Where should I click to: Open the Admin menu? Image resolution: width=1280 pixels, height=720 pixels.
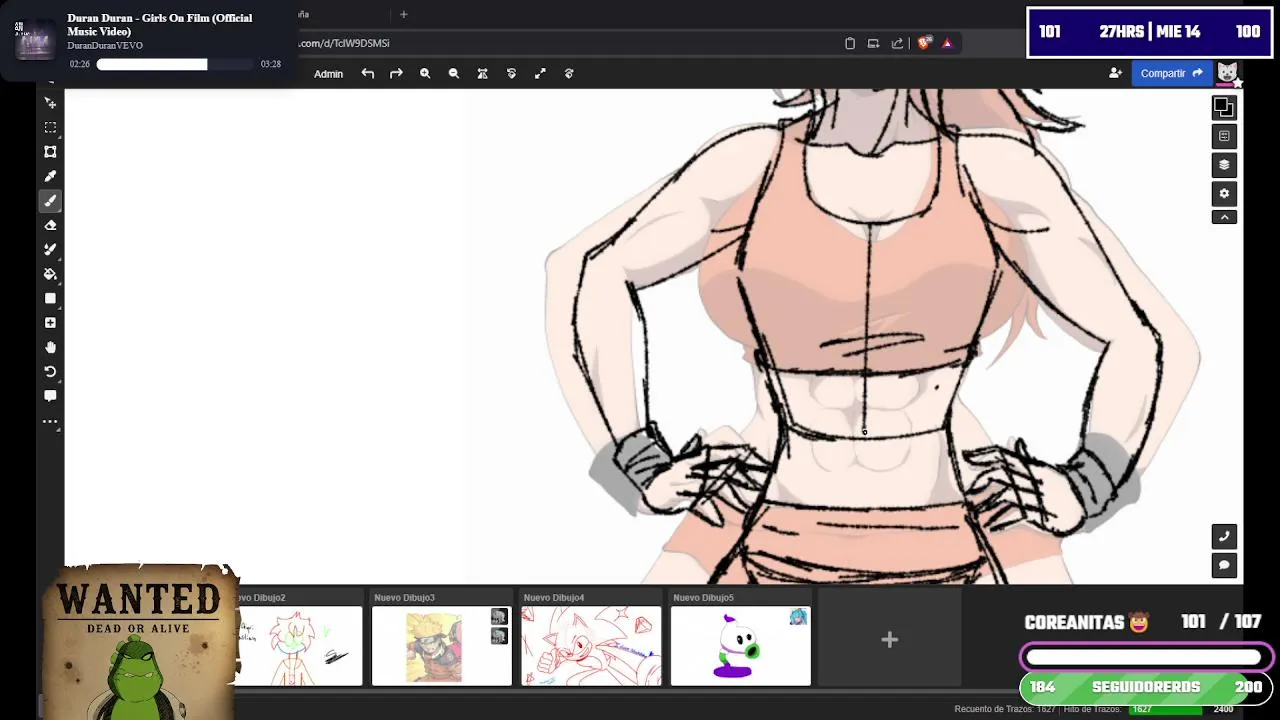coord(328,74)
